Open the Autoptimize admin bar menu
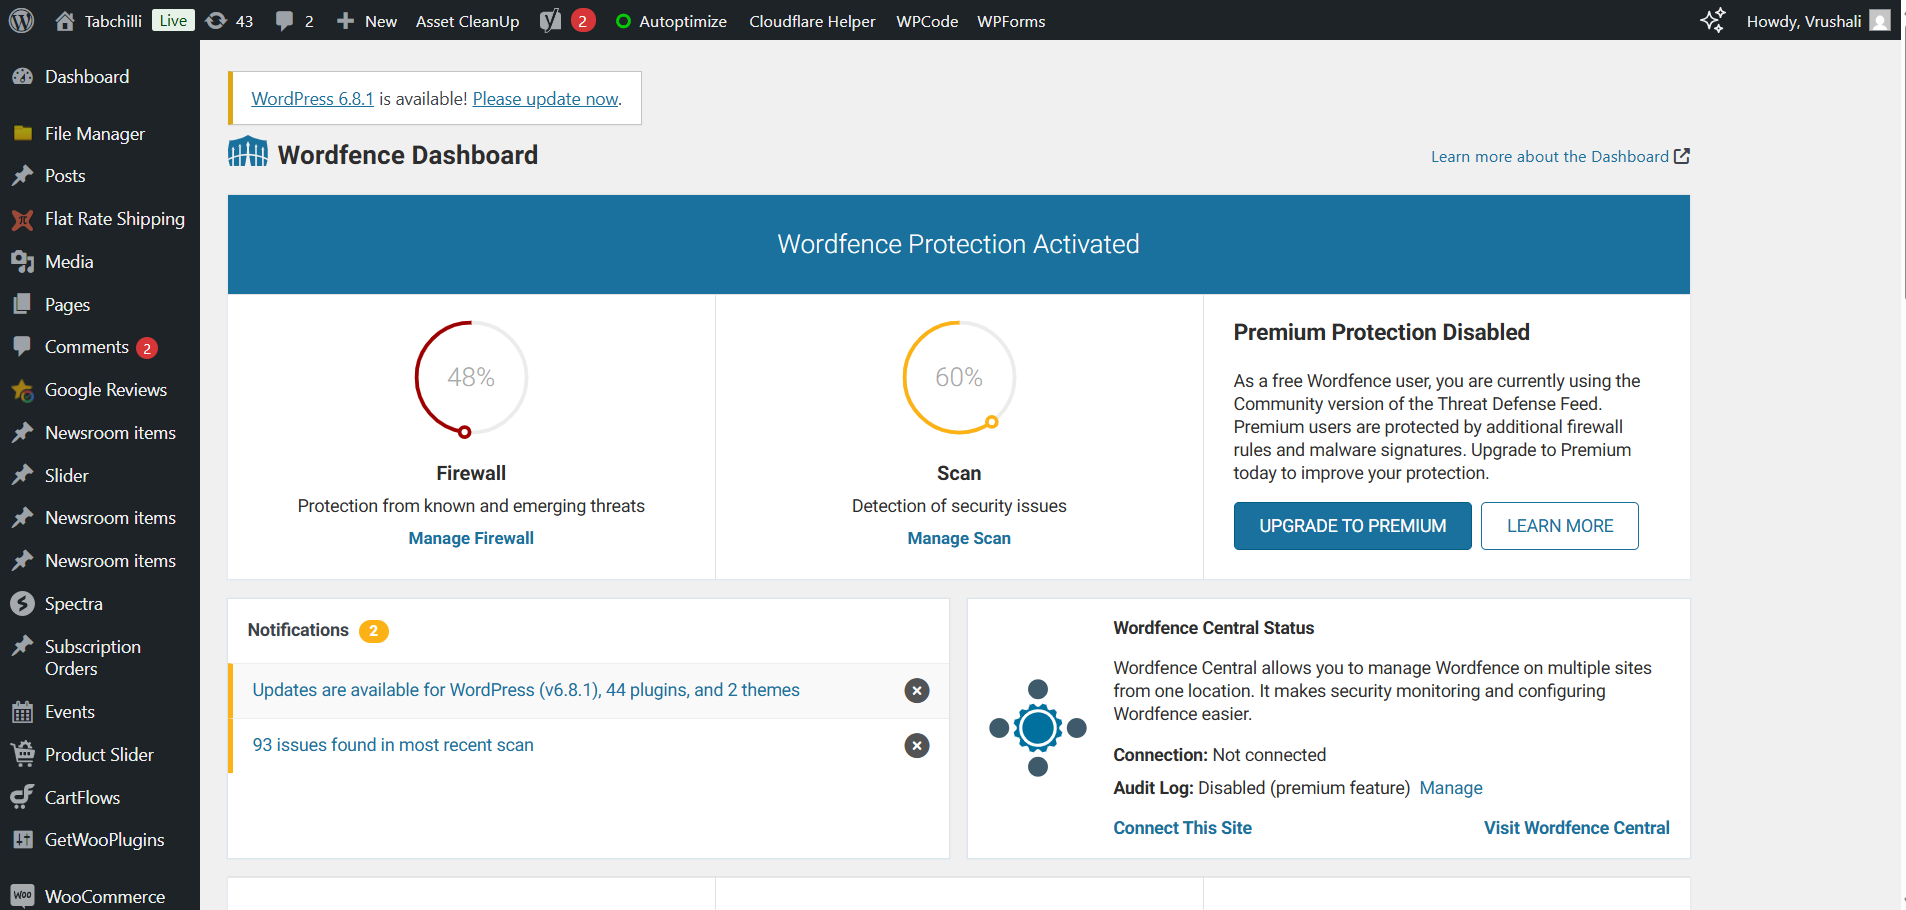 click(x=671, y=21)
